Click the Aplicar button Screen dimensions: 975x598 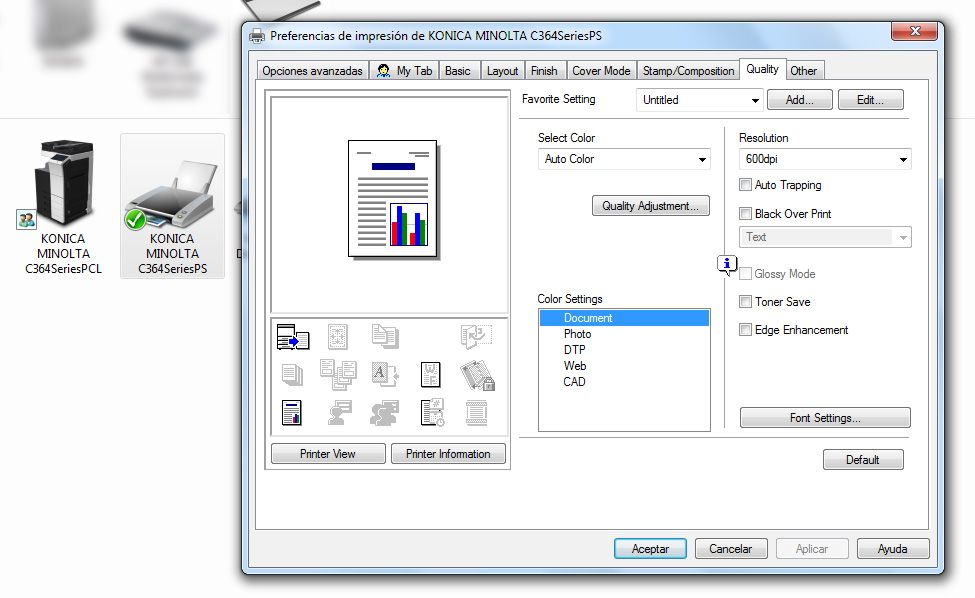(x=812, y=549)
